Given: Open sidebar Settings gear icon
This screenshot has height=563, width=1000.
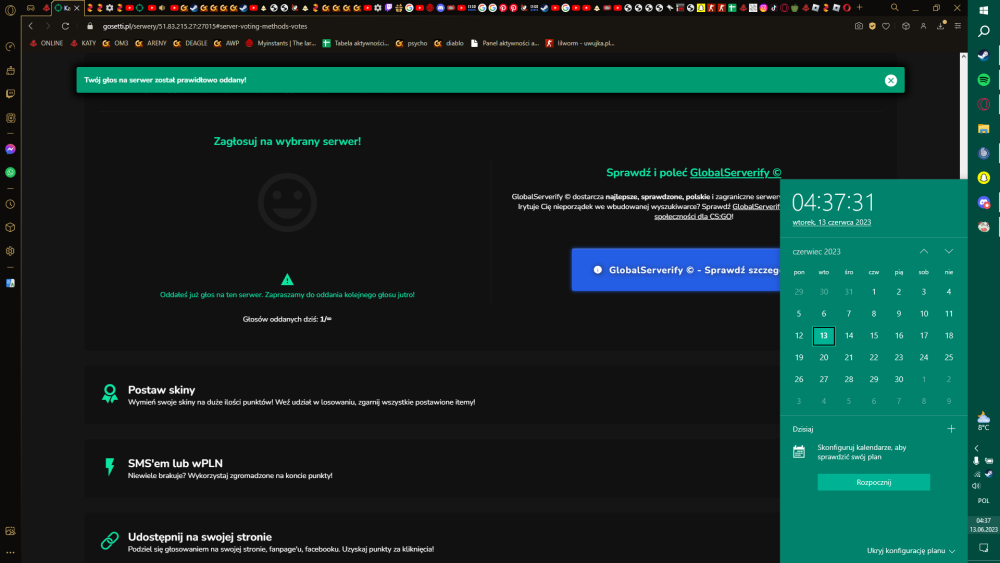Looking at the screenshot, I should pos(10,251).
